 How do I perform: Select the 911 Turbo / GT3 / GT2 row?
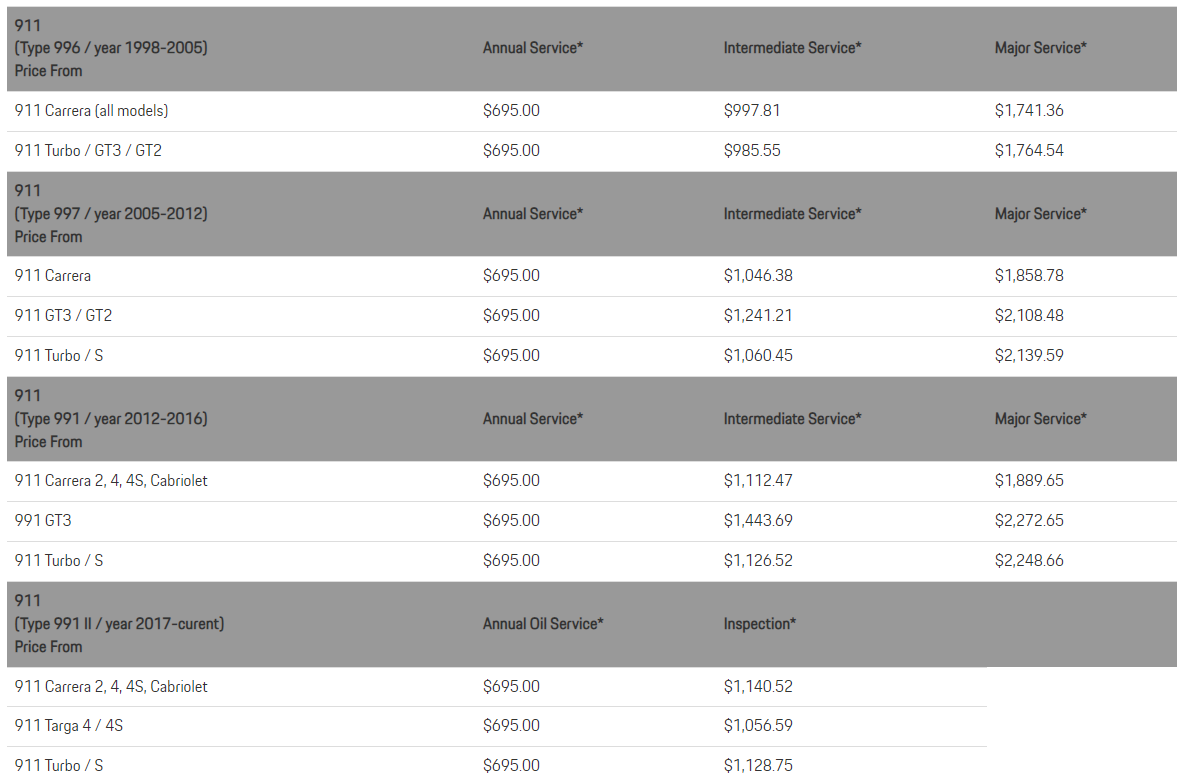(88, 150)
